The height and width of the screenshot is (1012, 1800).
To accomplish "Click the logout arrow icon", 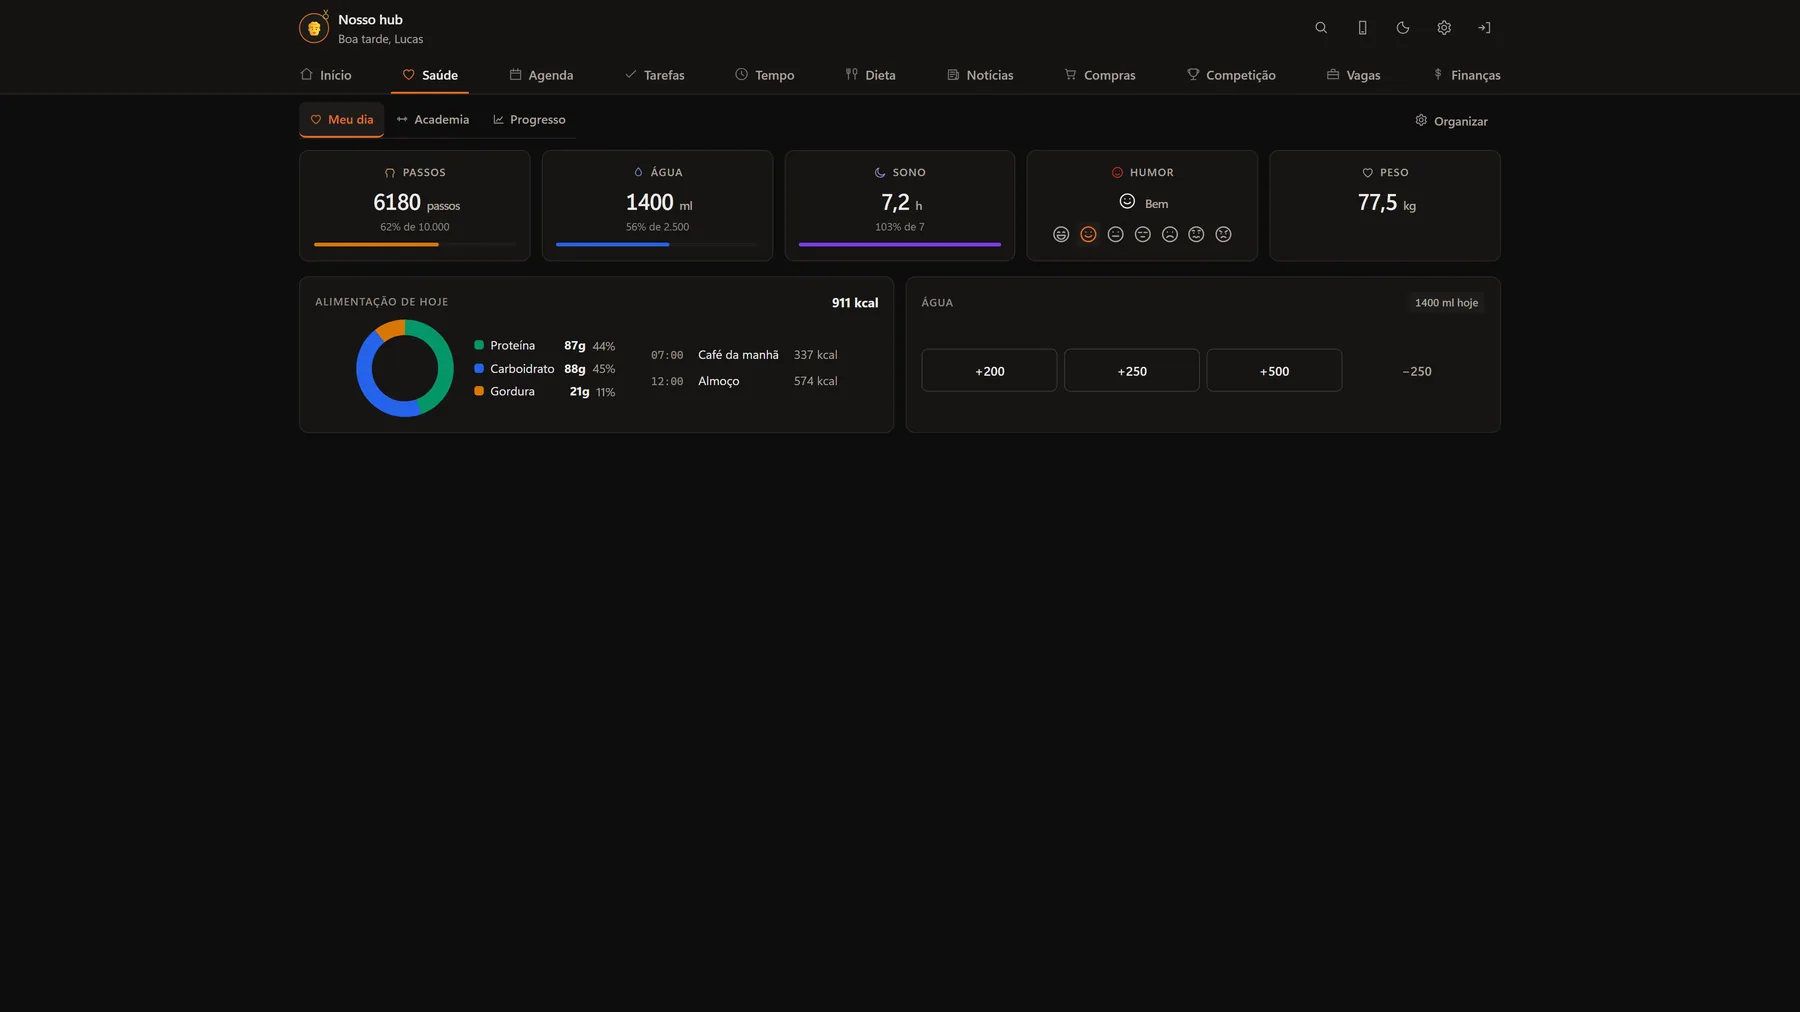I will [1485, 28].
